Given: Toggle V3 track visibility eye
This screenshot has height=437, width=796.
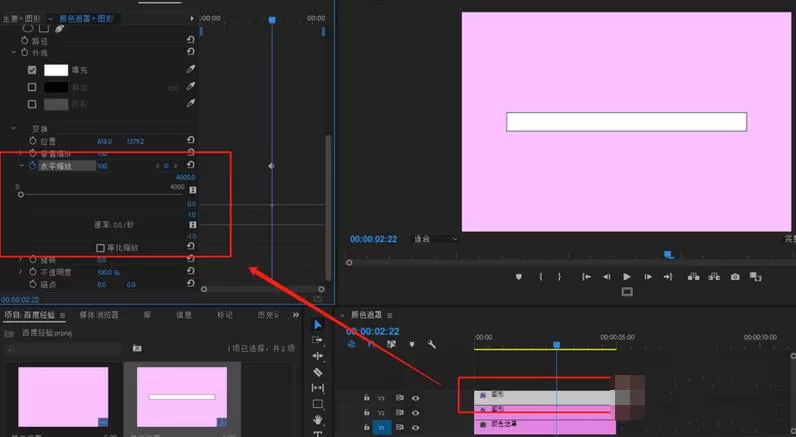Looking at the screenshot, I should 415,398.
